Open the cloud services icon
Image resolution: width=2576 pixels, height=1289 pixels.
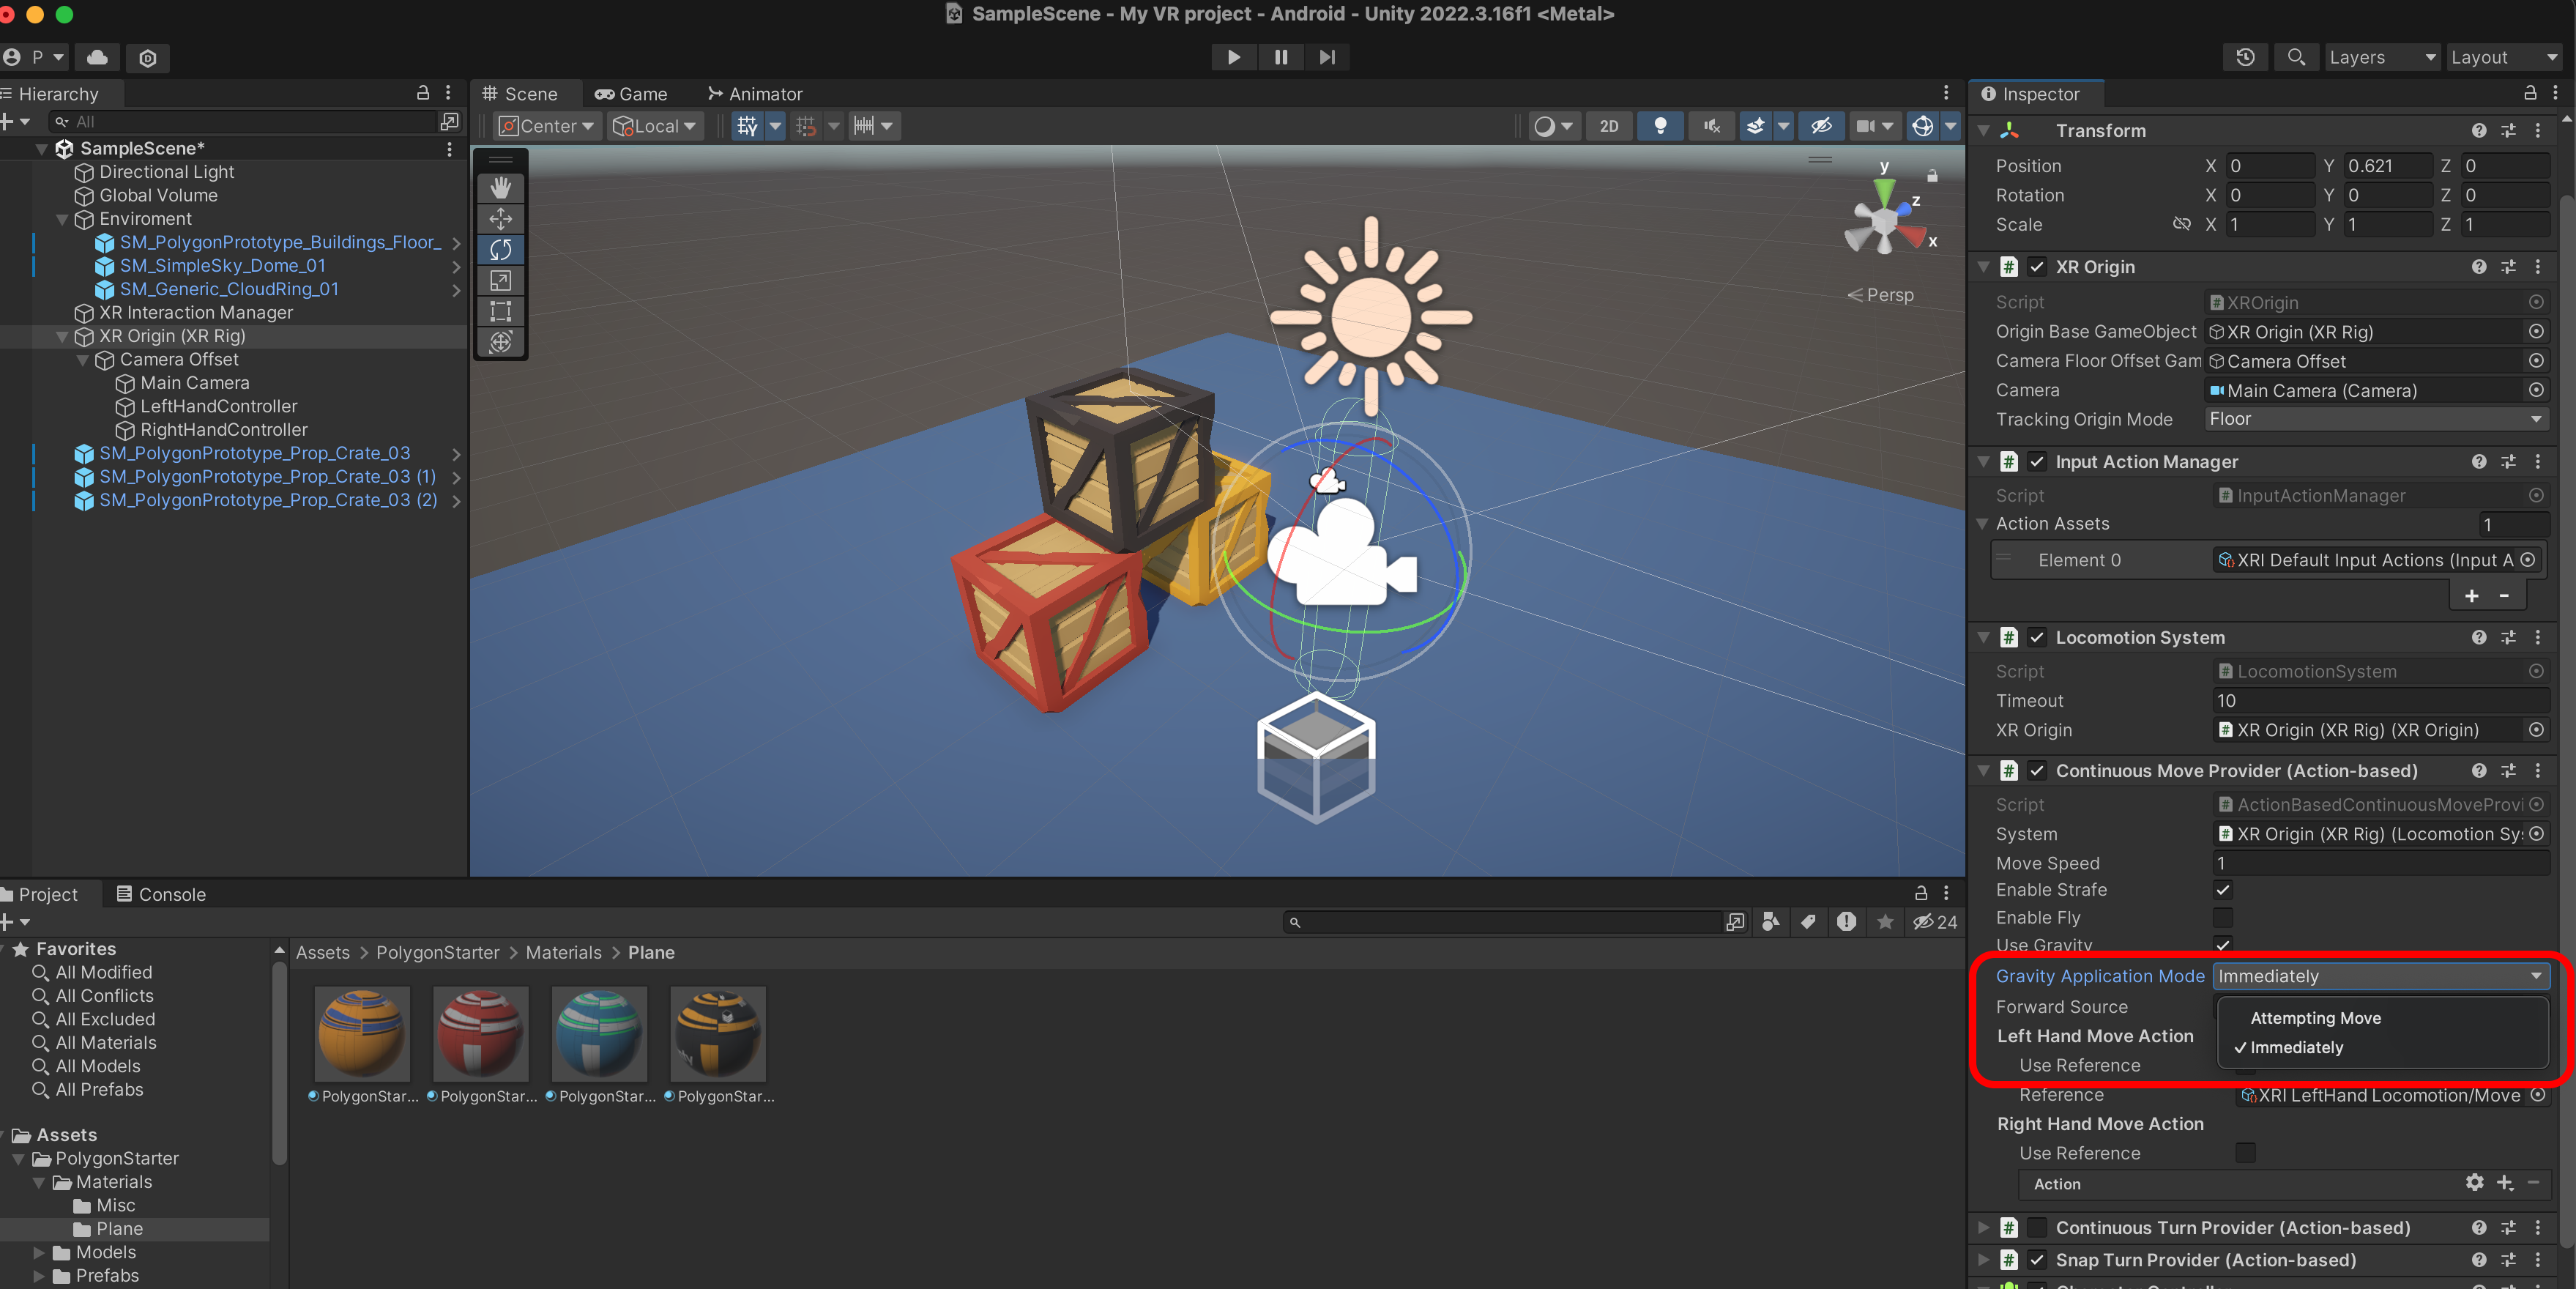(x=97, y=57)
